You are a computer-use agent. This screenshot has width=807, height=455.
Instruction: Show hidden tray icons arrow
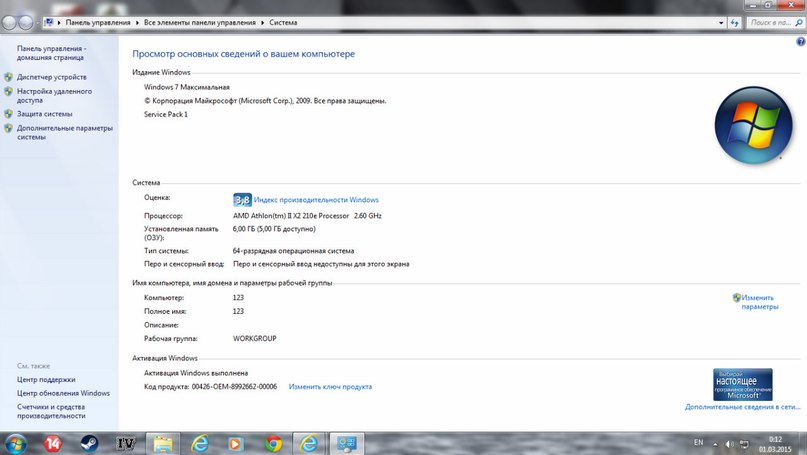tap(715, 444)
